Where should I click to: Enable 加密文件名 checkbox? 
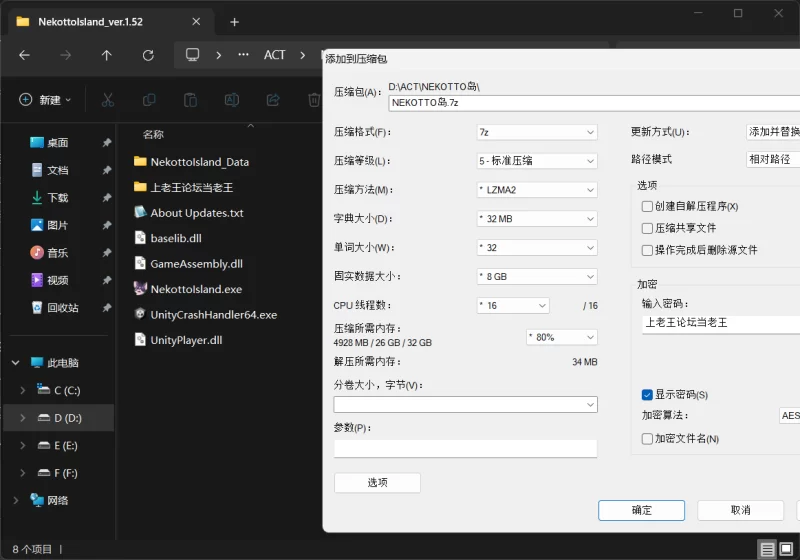coord(647,439)
